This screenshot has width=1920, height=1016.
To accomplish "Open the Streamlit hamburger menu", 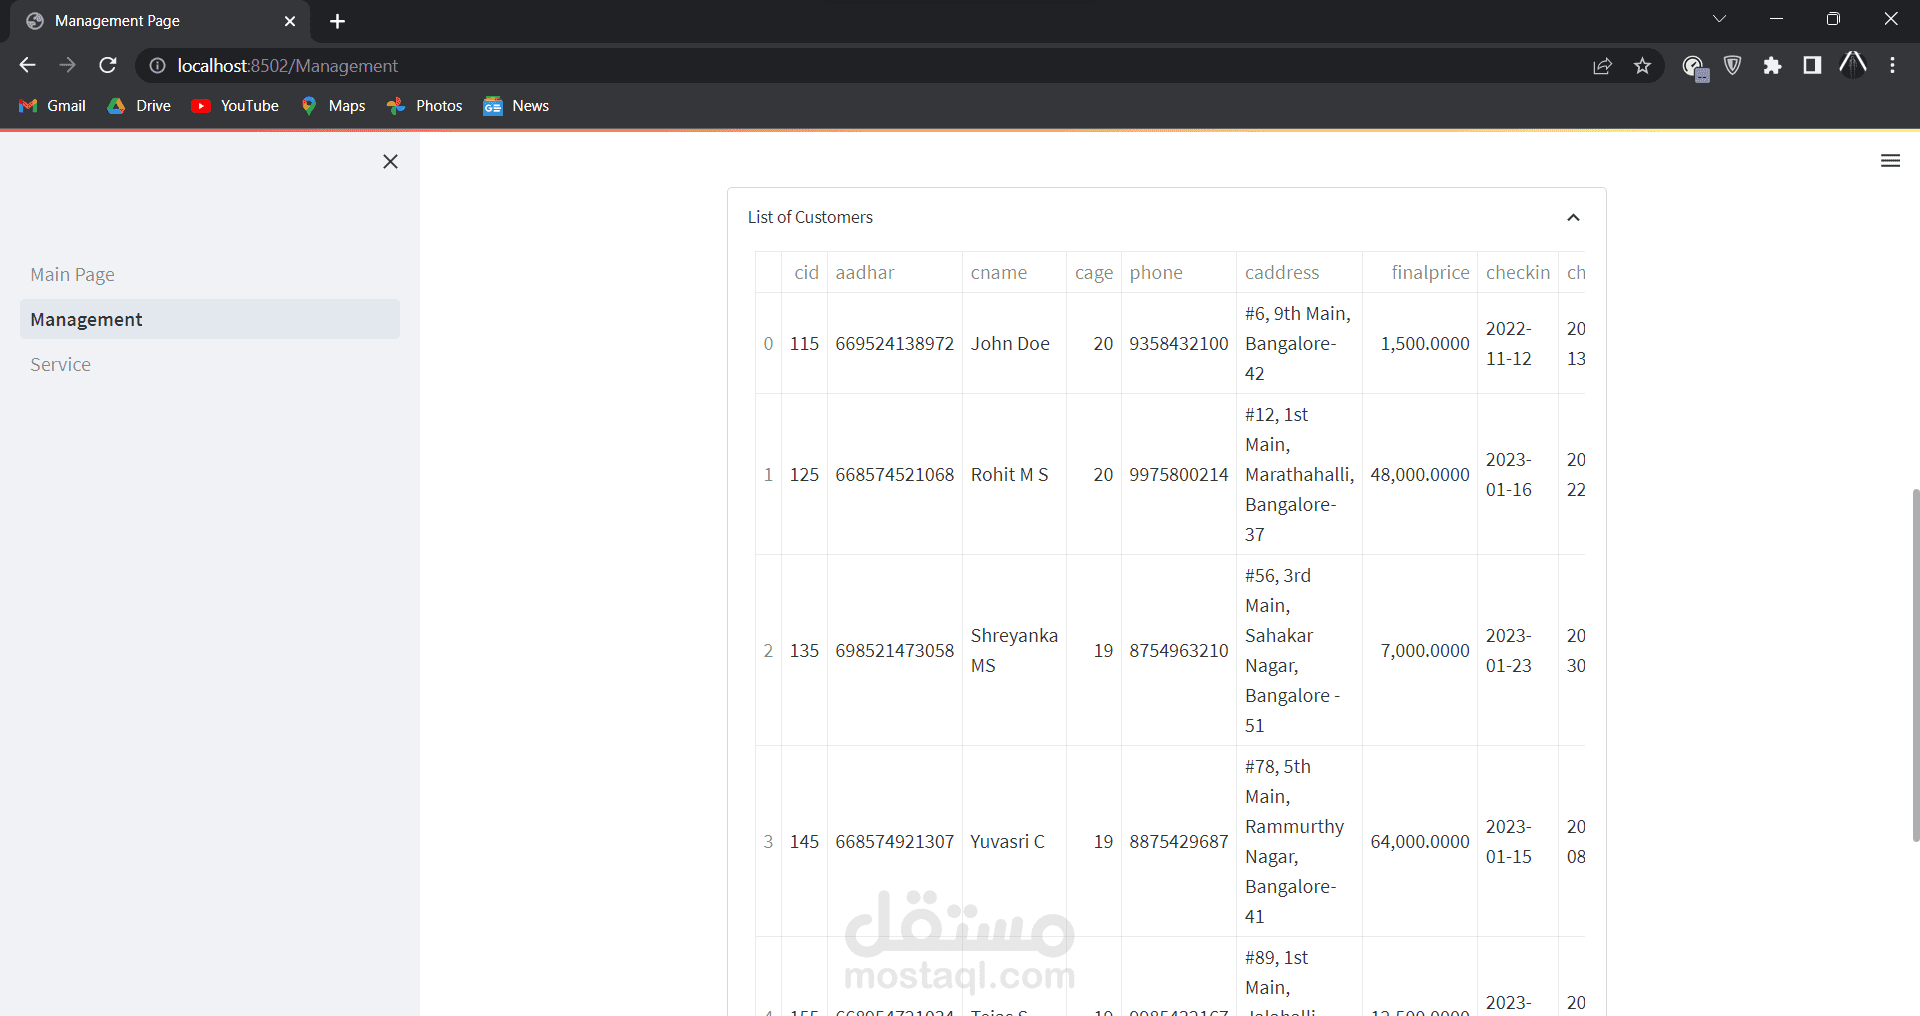I will click(1890, 160).
